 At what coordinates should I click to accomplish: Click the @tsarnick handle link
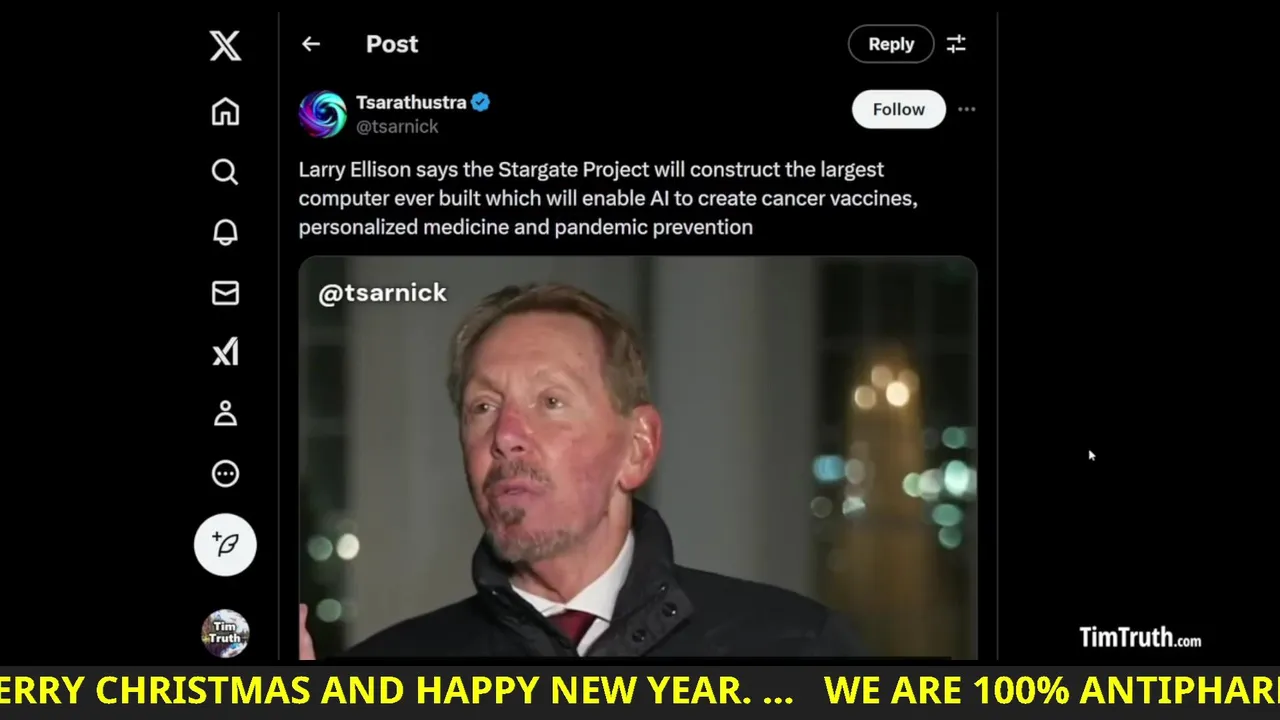(x=397, y=127)
